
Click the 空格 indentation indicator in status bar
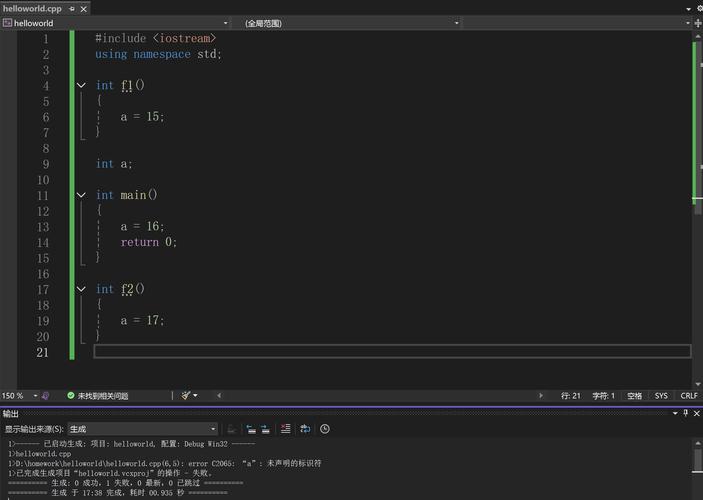pyautogui.click(x=635, y=396)
